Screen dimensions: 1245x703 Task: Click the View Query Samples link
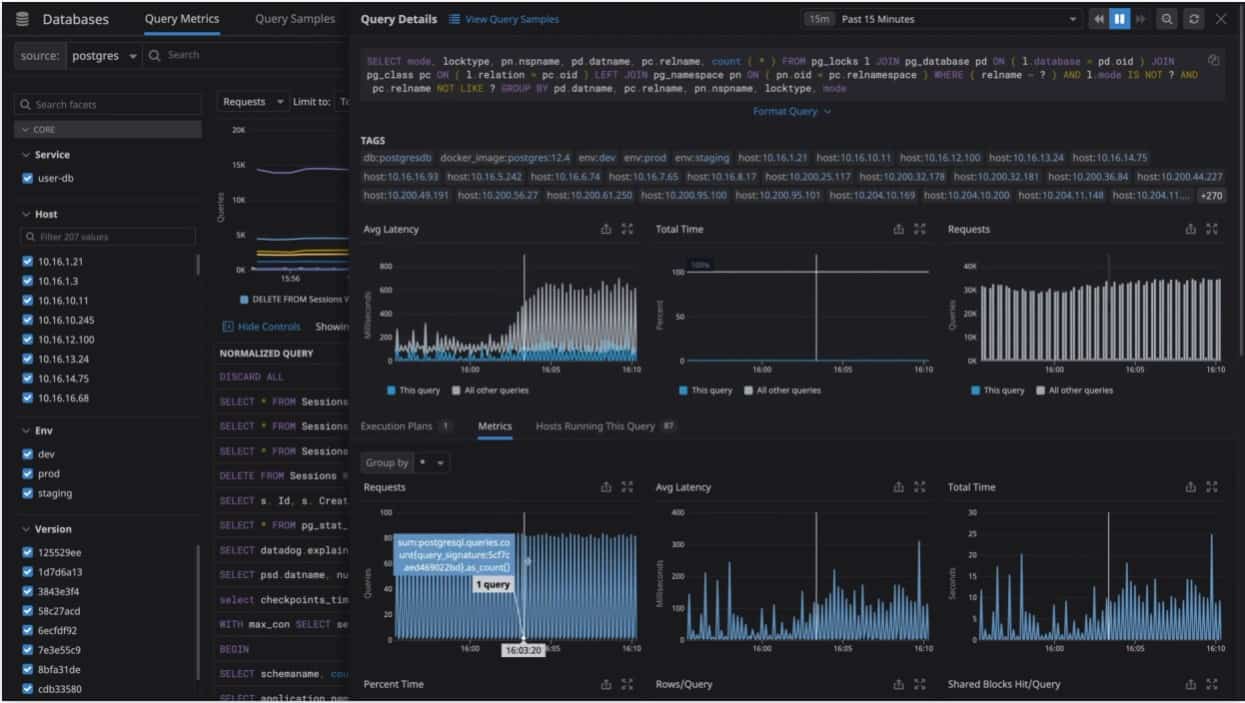[512, 19]
